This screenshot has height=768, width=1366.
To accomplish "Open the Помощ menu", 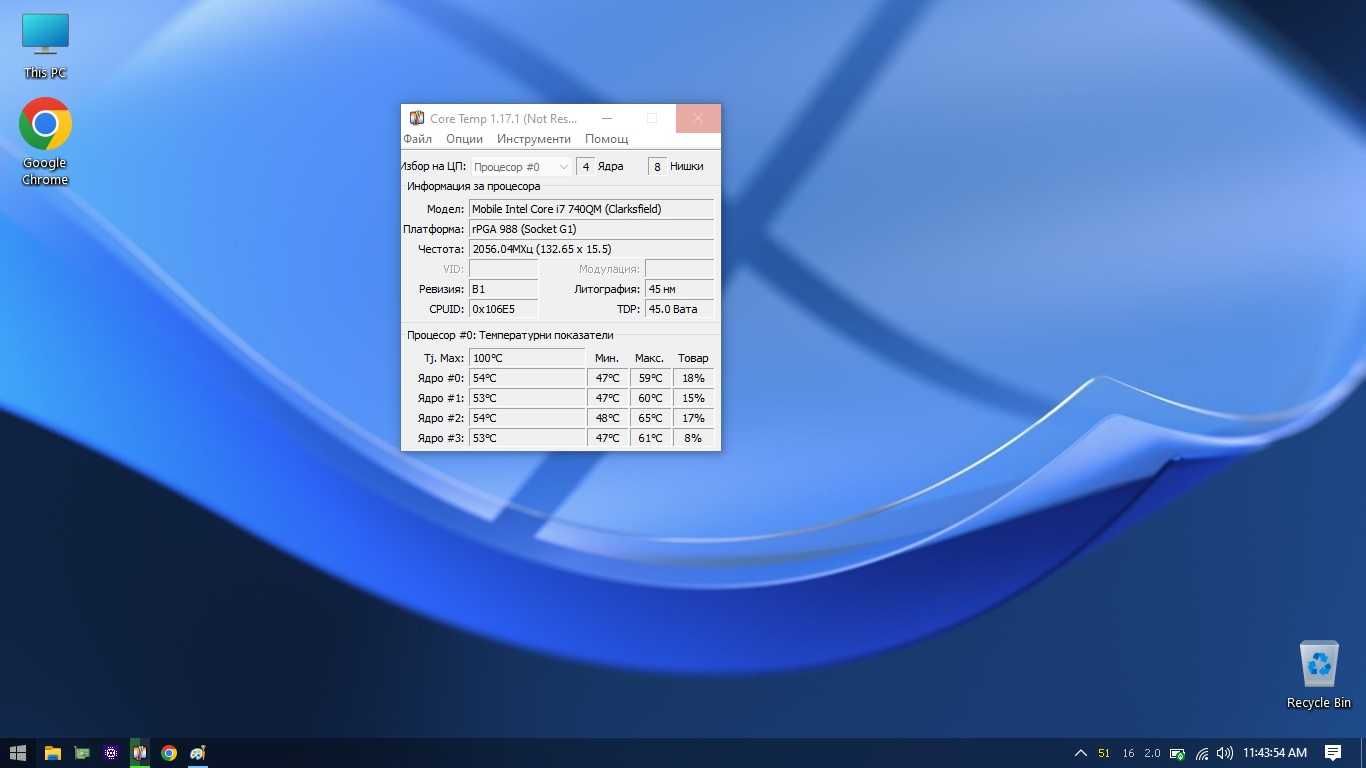I will [x=606, y=139].
